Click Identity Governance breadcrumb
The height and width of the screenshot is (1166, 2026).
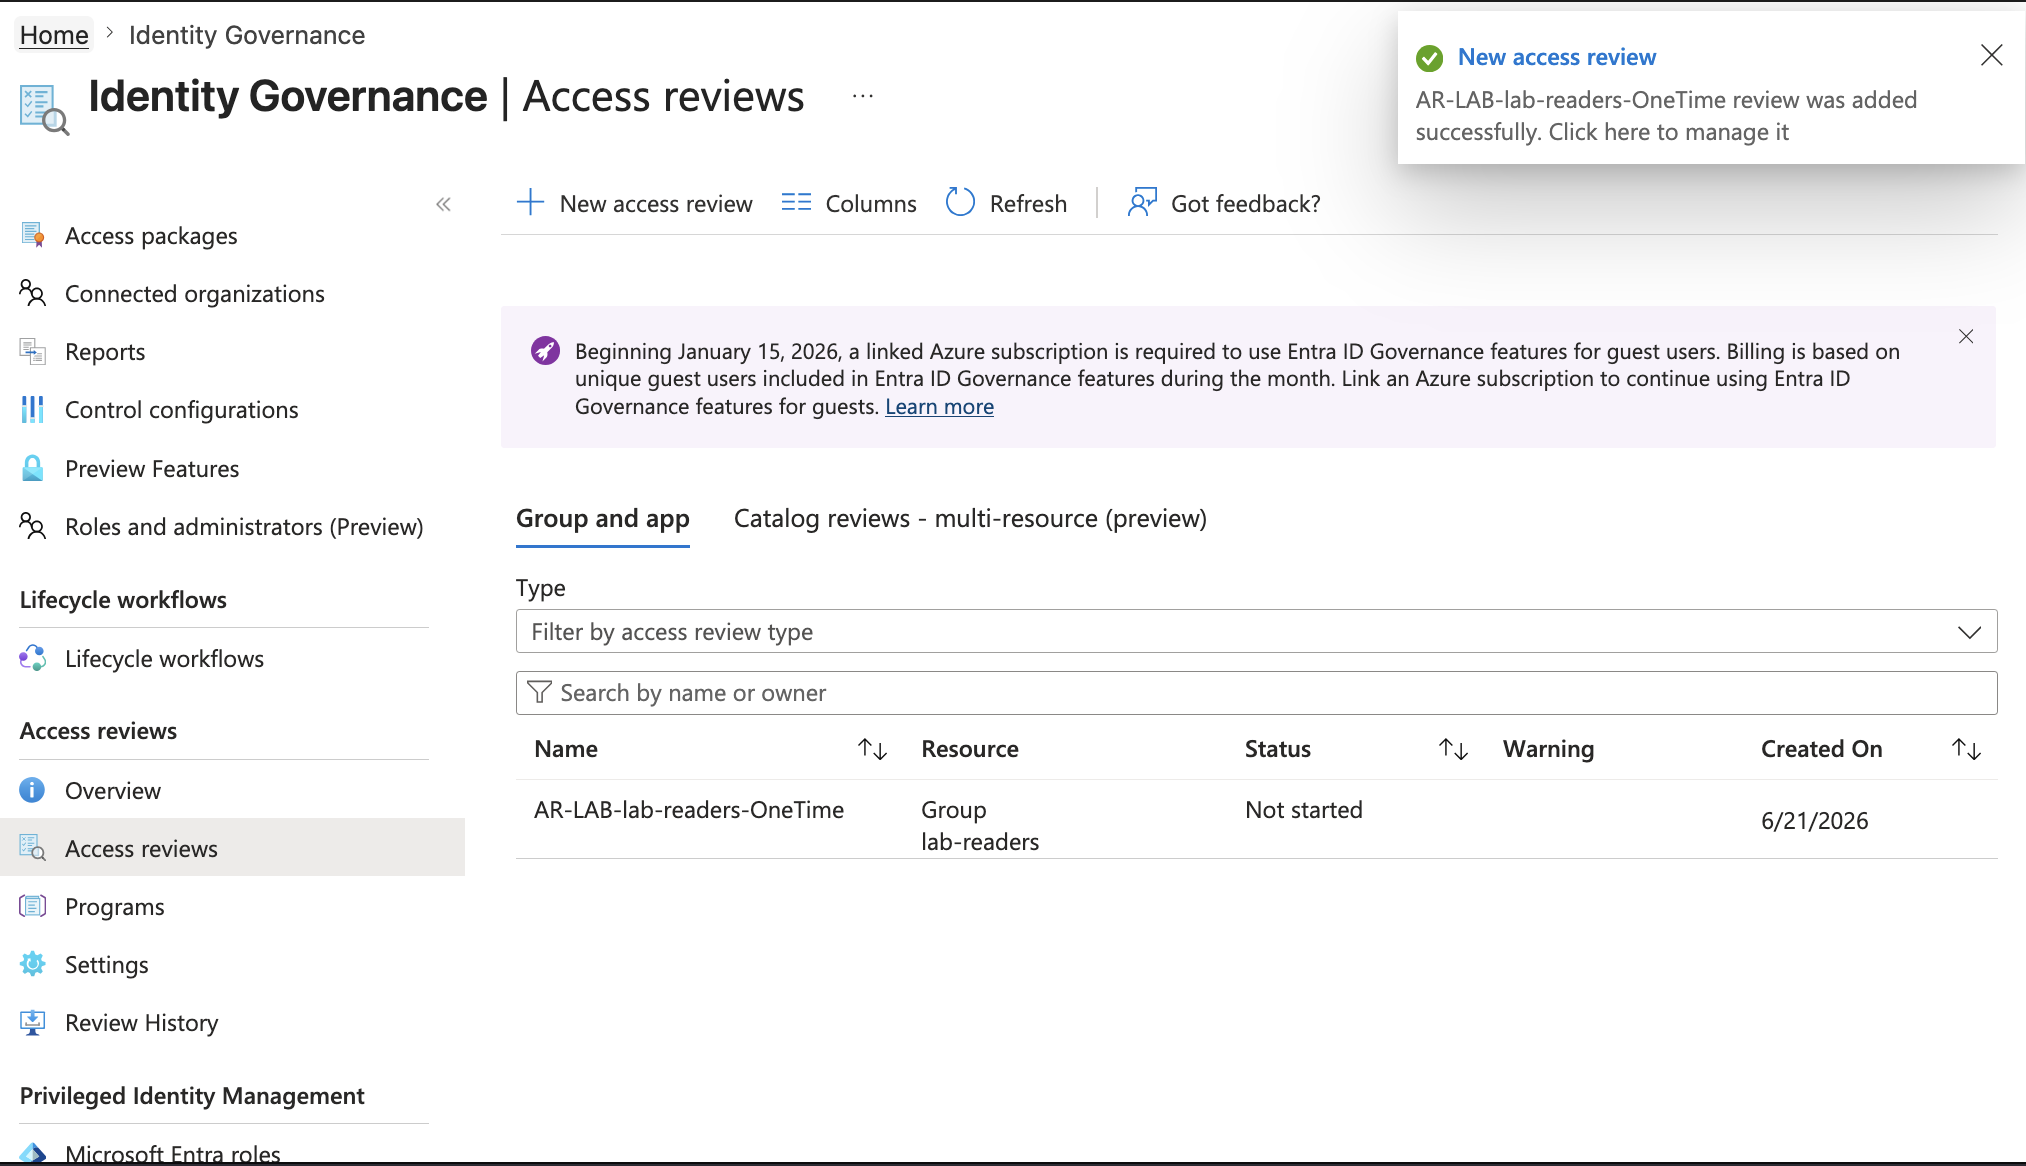coord(247,35)
